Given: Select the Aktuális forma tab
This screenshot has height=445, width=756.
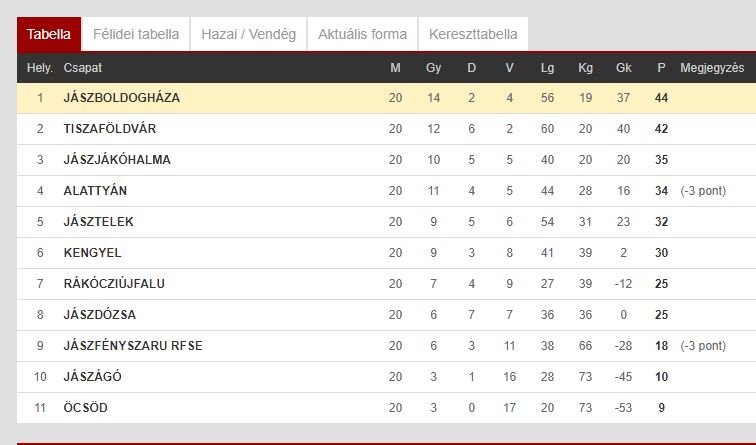Looking at the screenshot, I should (363, 34).
